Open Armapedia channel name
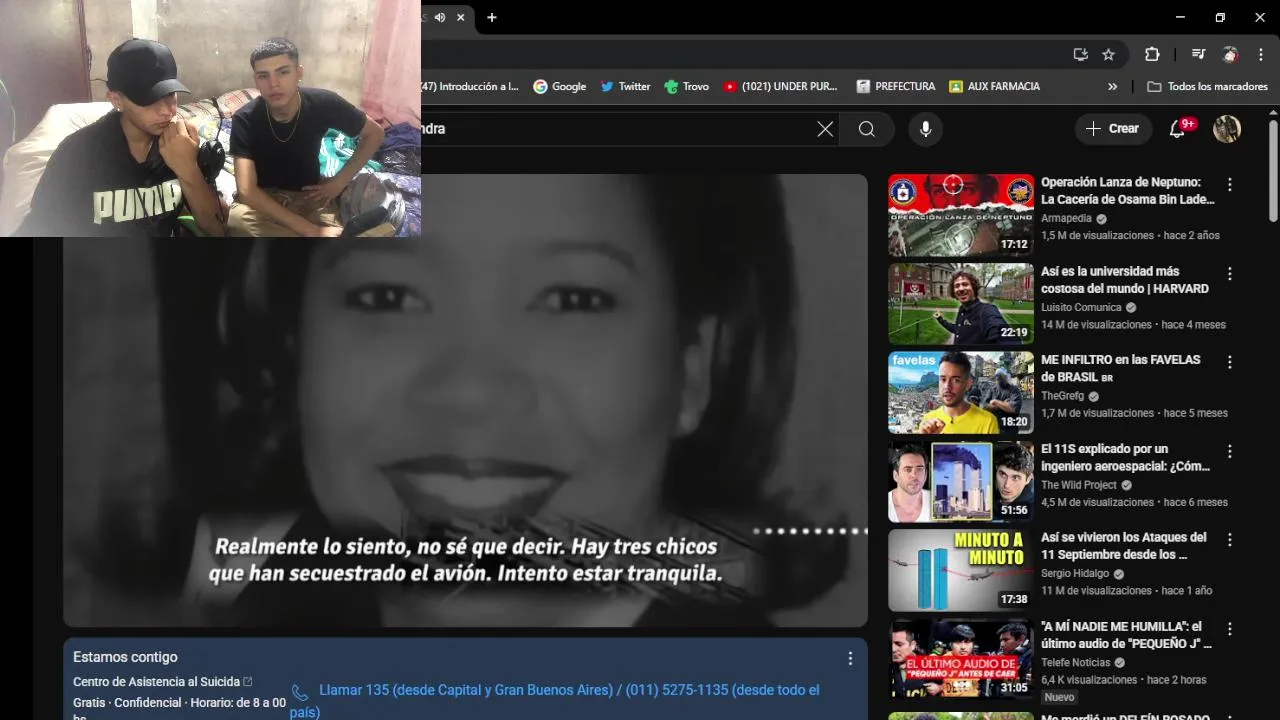This screenshot has height=720, width=1280. [1066, 218]
